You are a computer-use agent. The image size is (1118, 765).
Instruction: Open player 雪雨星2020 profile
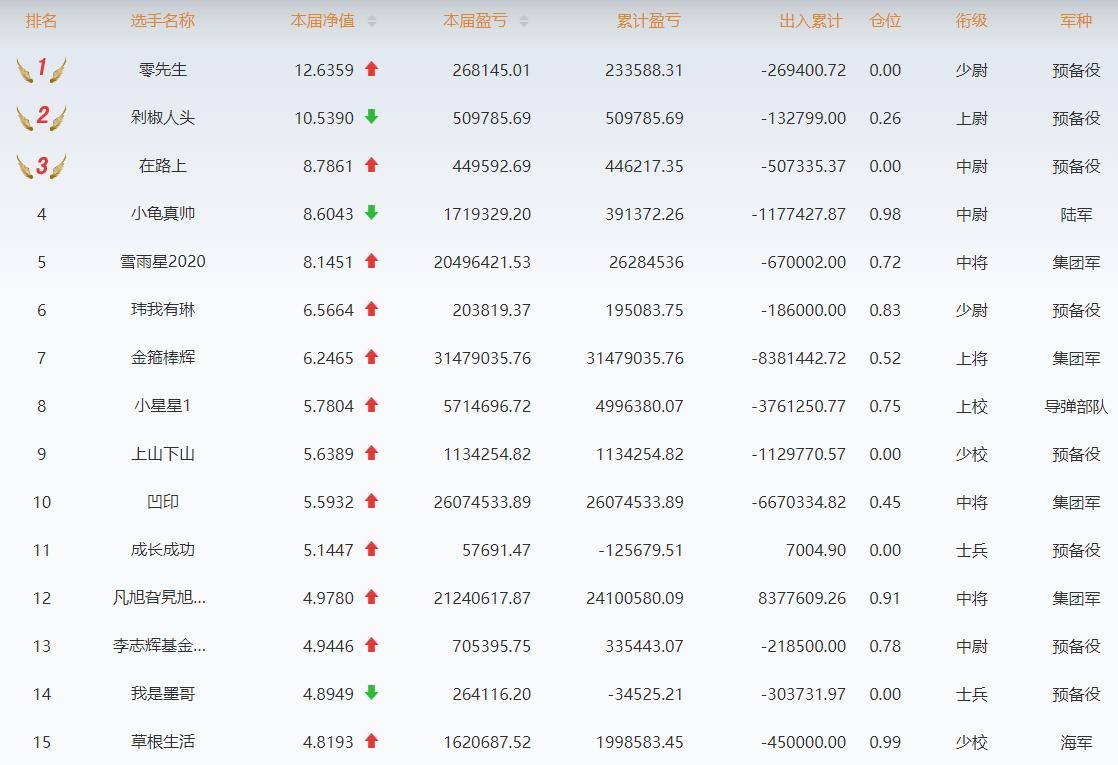(162, 262)
